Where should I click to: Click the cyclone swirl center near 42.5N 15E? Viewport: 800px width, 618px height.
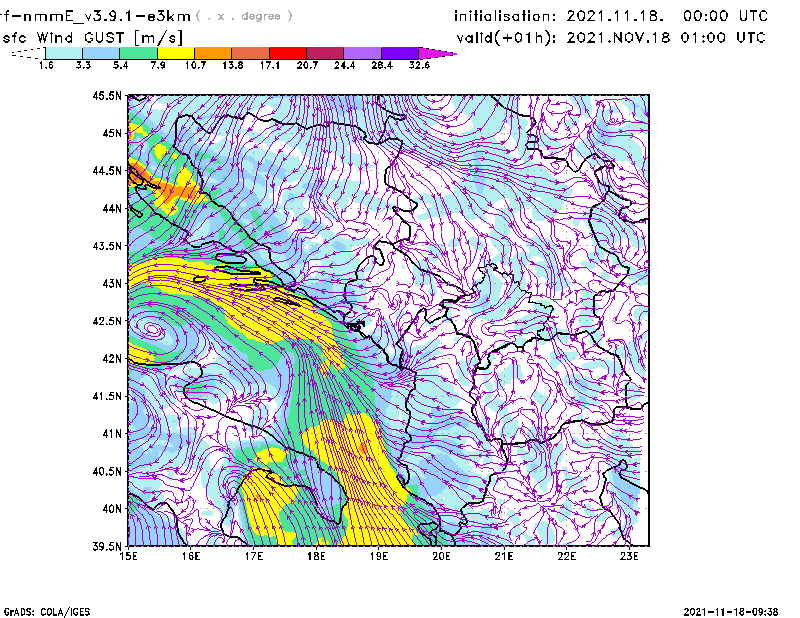[152, 329]
